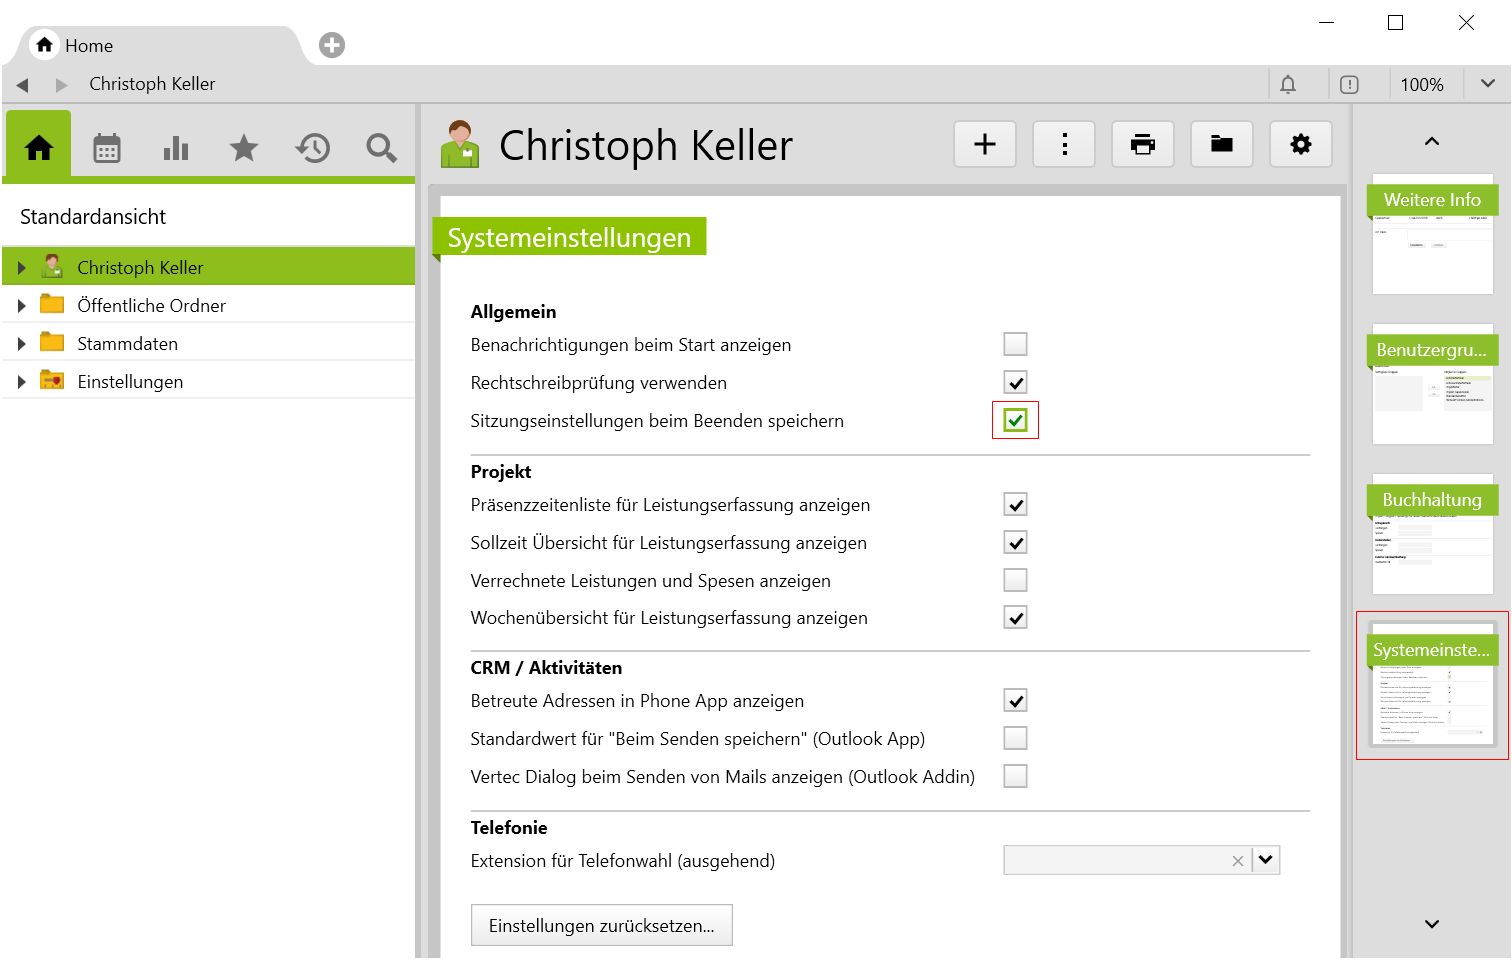Open the Buchhaltung page thumbnail

[x=1432, y=535]
